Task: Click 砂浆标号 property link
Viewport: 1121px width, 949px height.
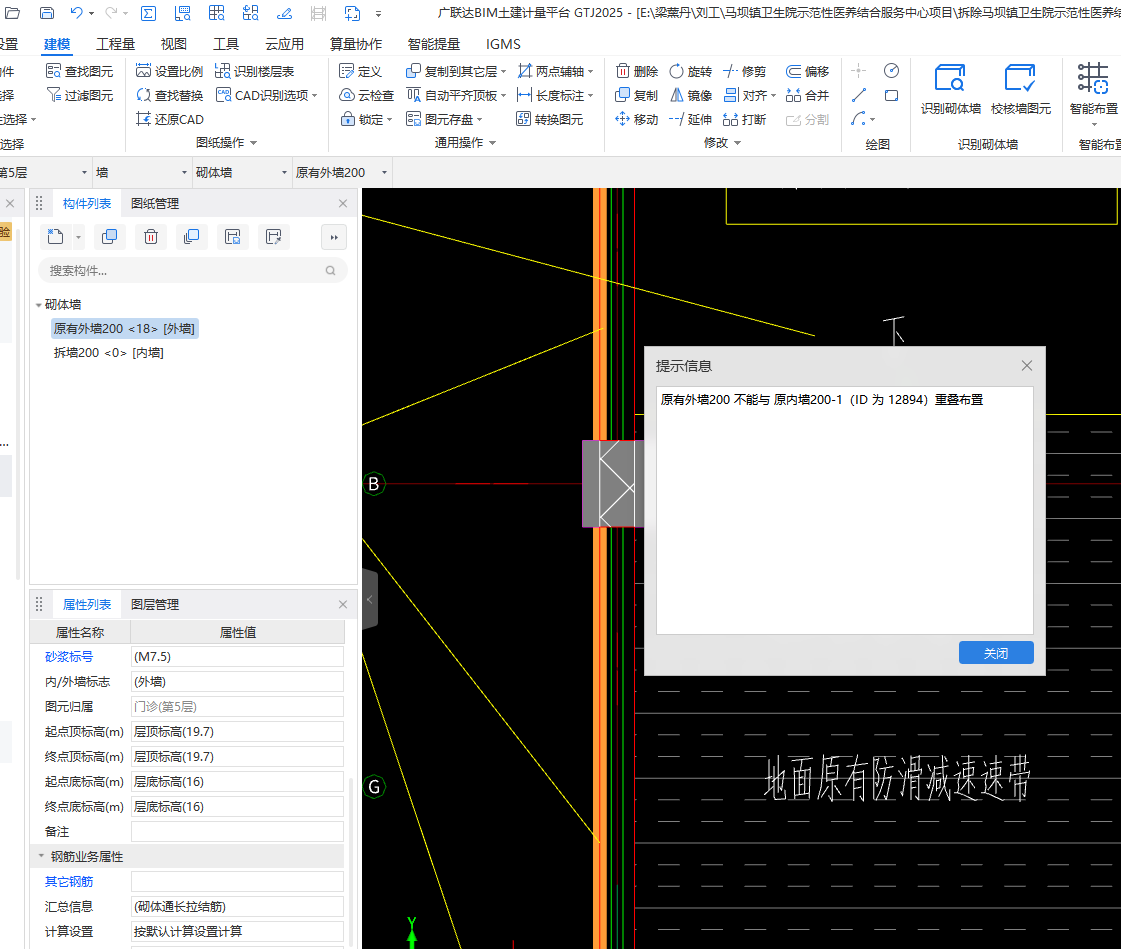Action: pyautogui.click(x=69, y=657)
